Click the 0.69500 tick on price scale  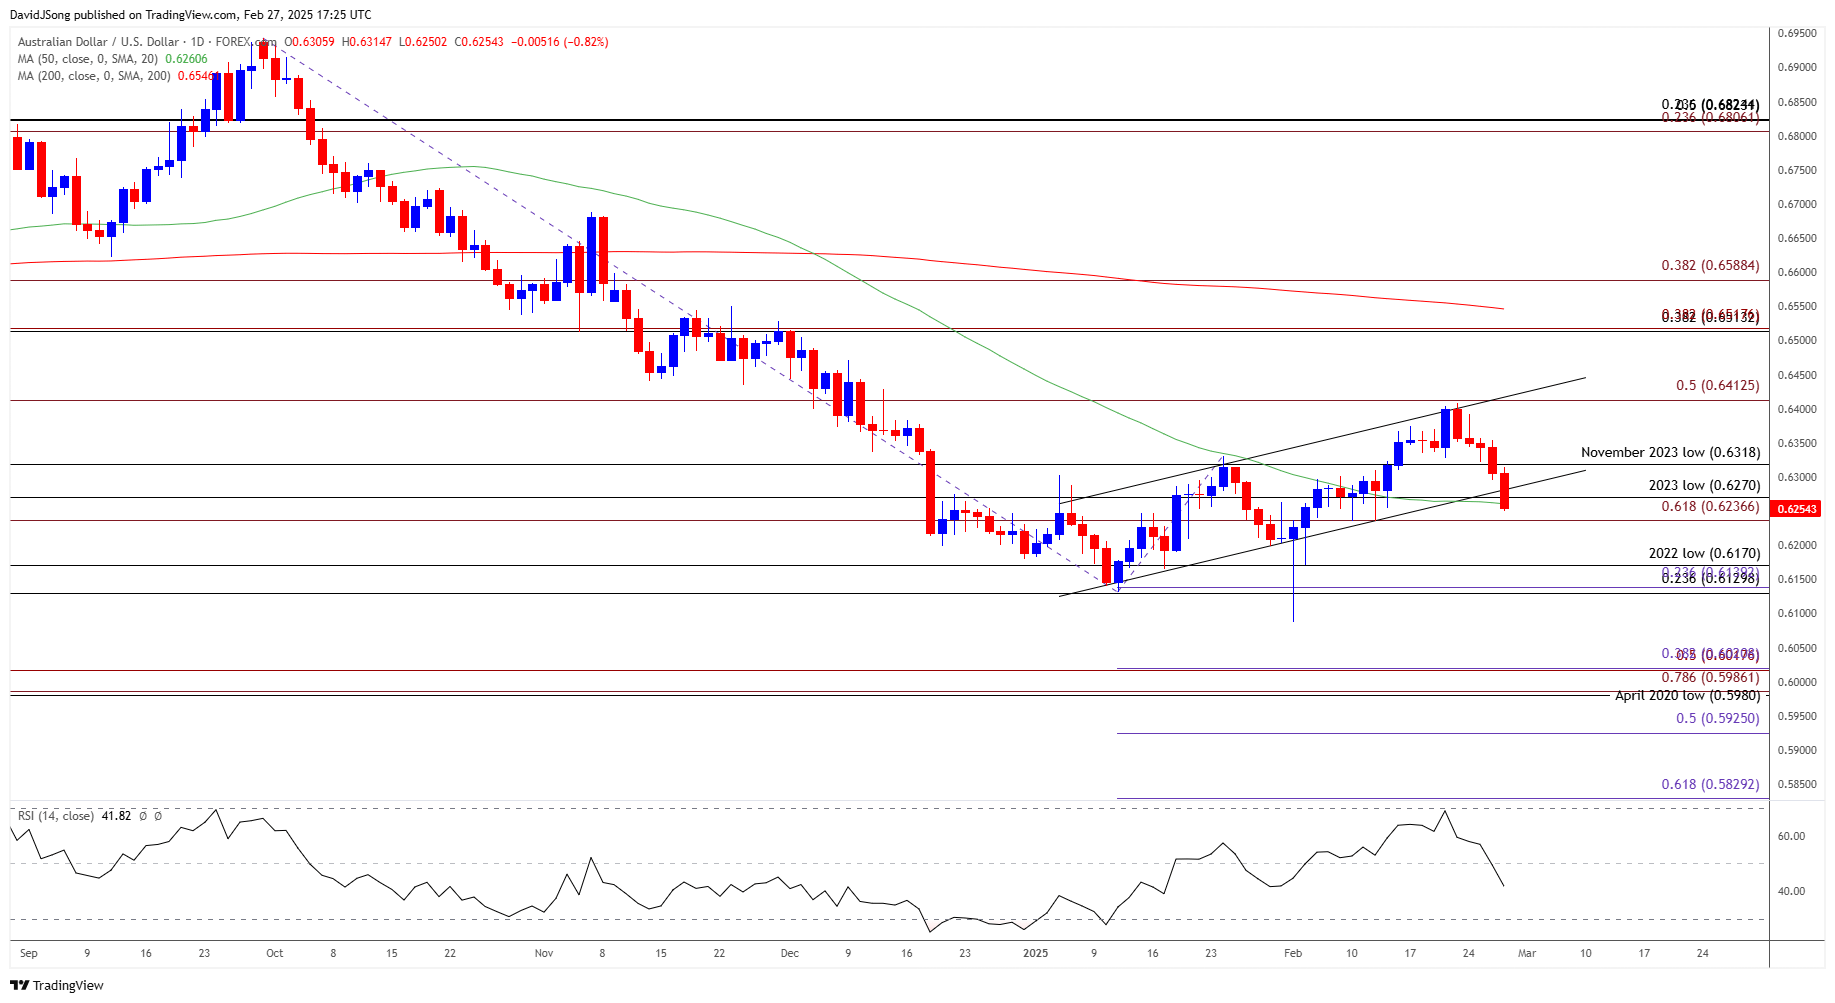click(x=1797, y=34)
